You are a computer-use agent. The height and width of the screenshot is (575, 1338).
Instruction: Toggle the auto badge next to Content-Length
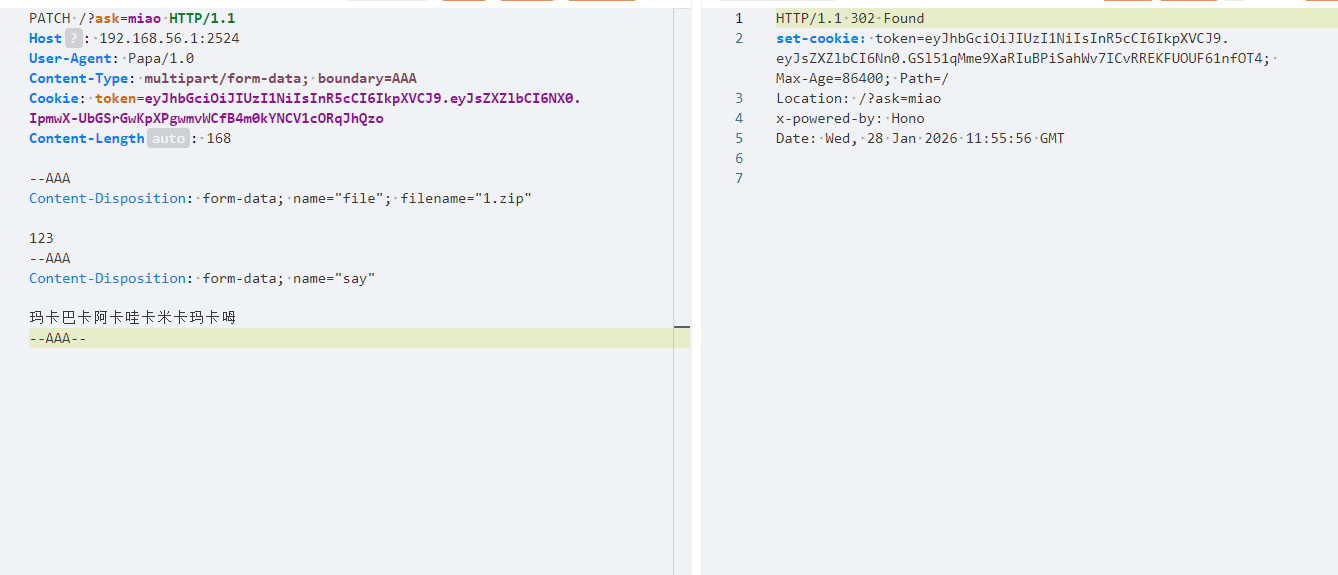pyautogui.click(x=168, y=139)
